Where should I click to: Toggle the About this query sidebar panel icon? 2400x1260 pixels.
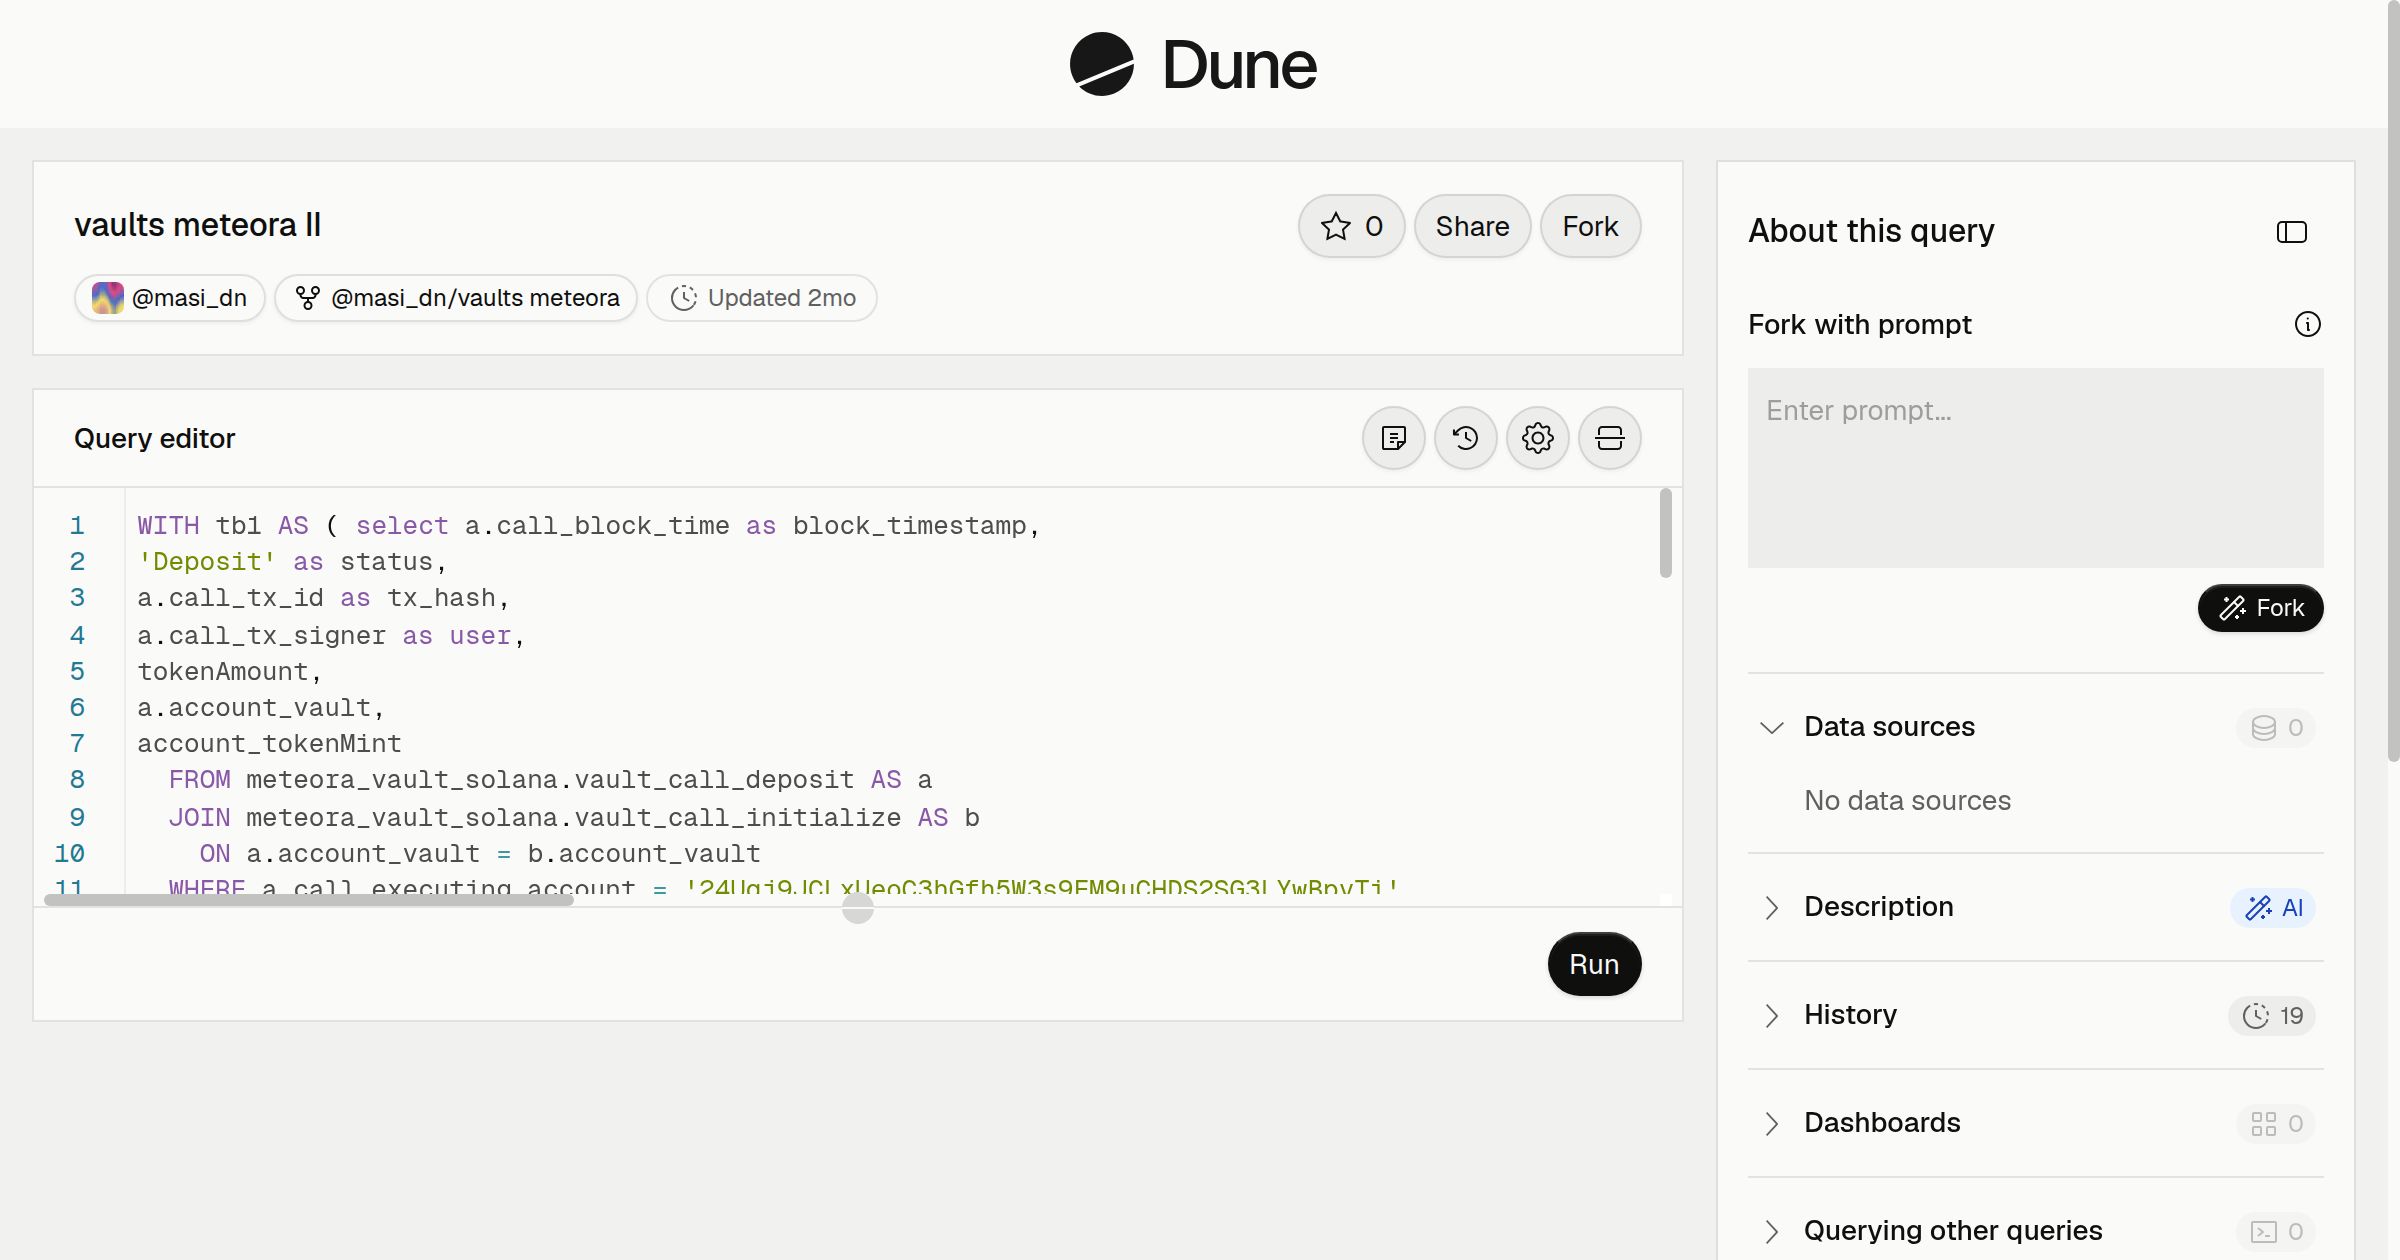click(x=2292, y=232)
